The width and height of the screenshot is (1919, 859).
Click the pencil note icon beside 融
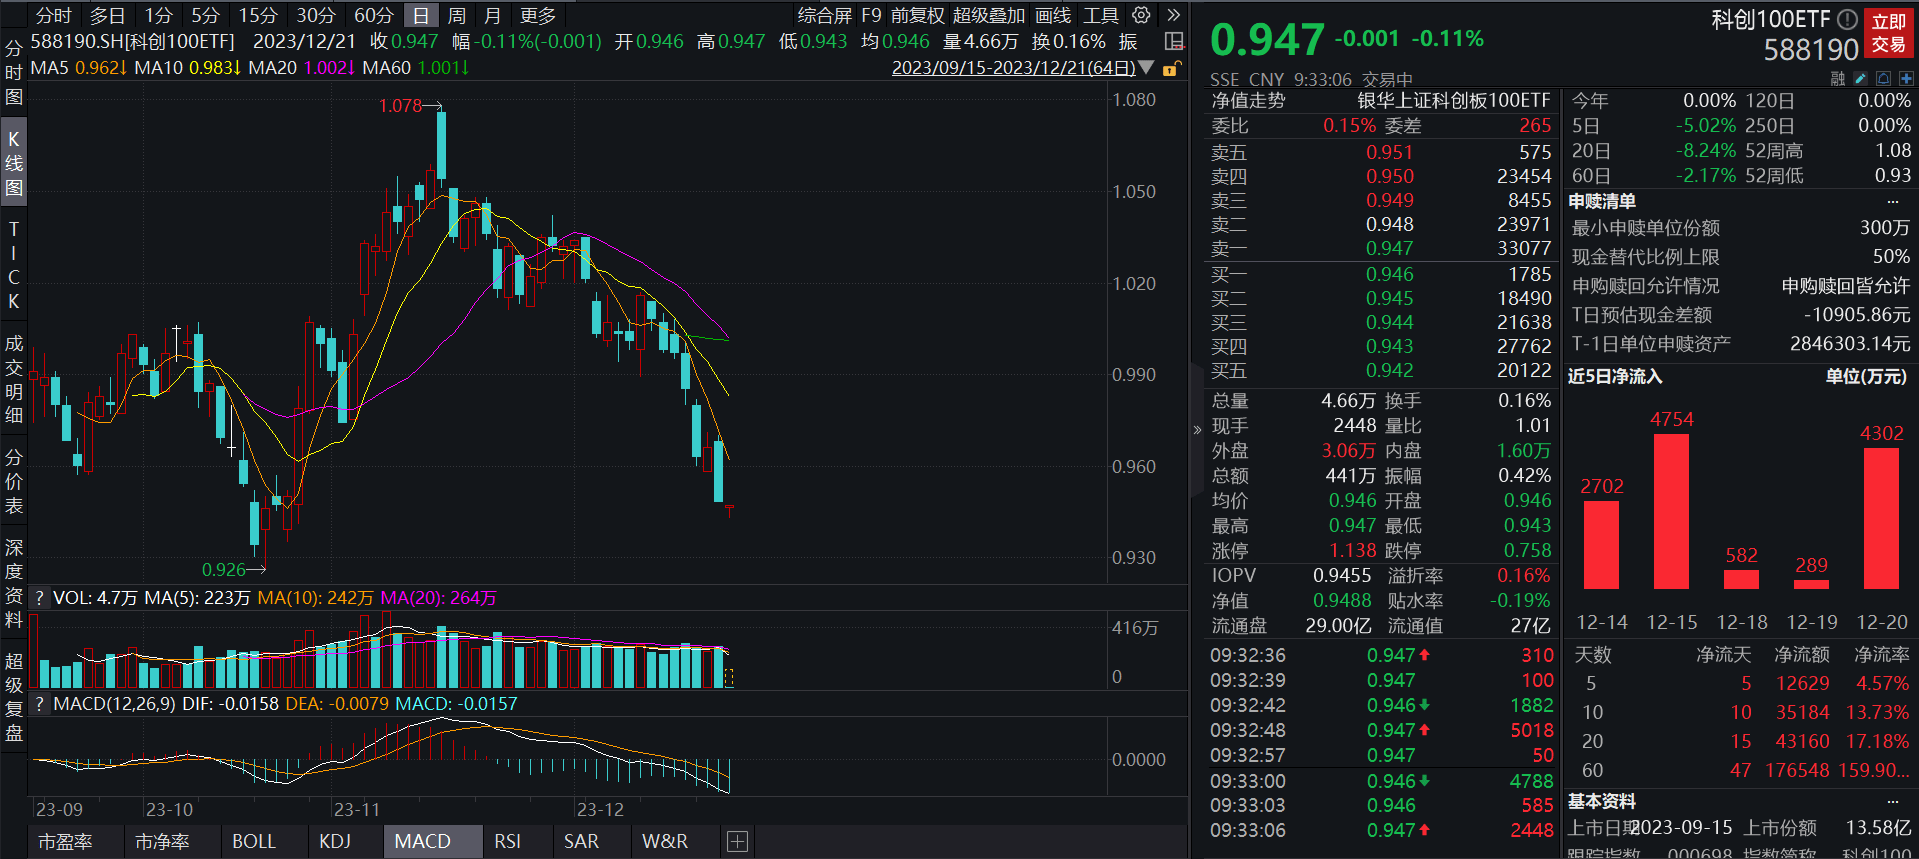click(x=1860, y=78)
